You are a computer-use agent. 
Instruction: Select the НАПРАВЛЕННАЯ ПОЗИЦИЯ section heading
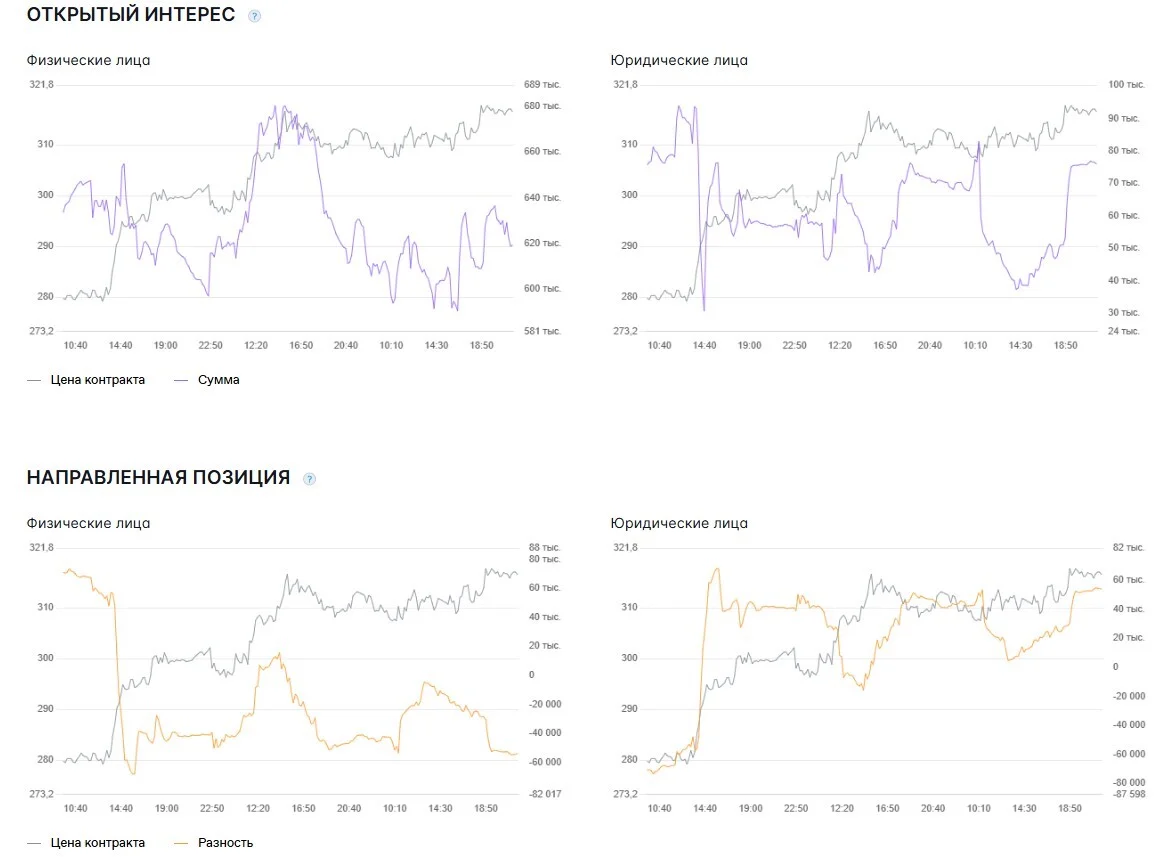(158, 477)
